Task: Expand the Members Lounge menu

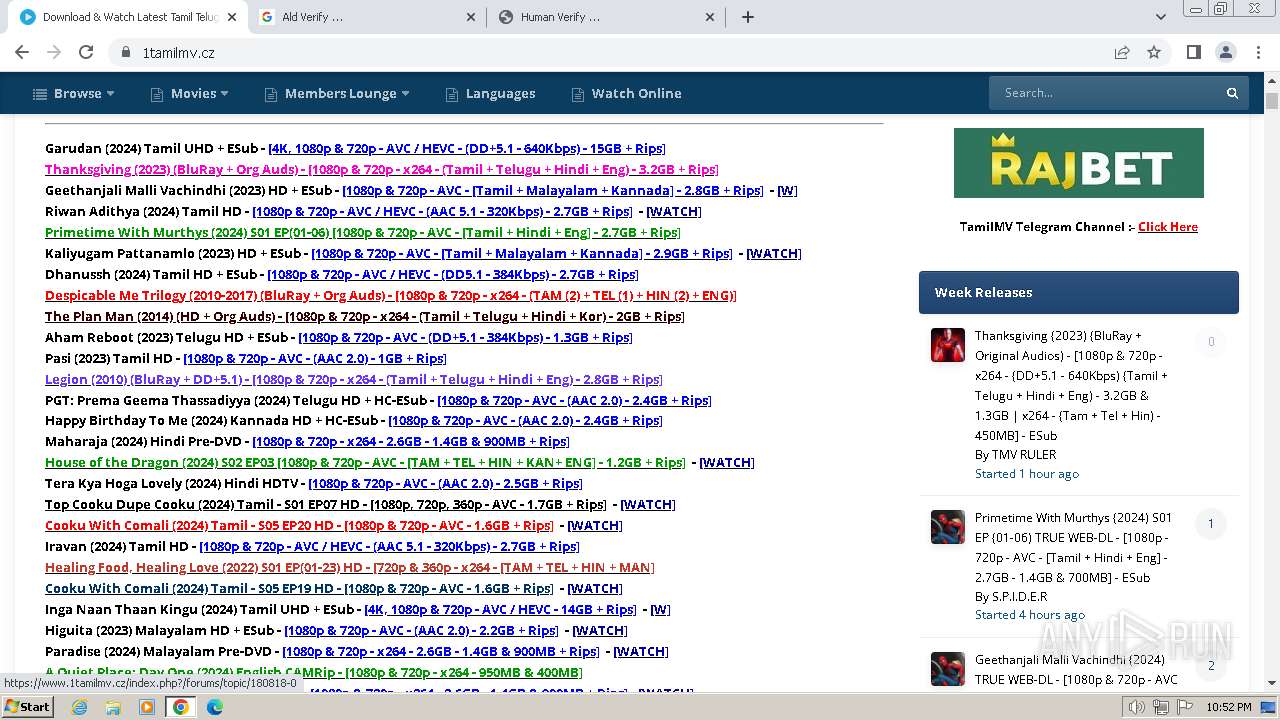Action: click(x=338, y=93)
